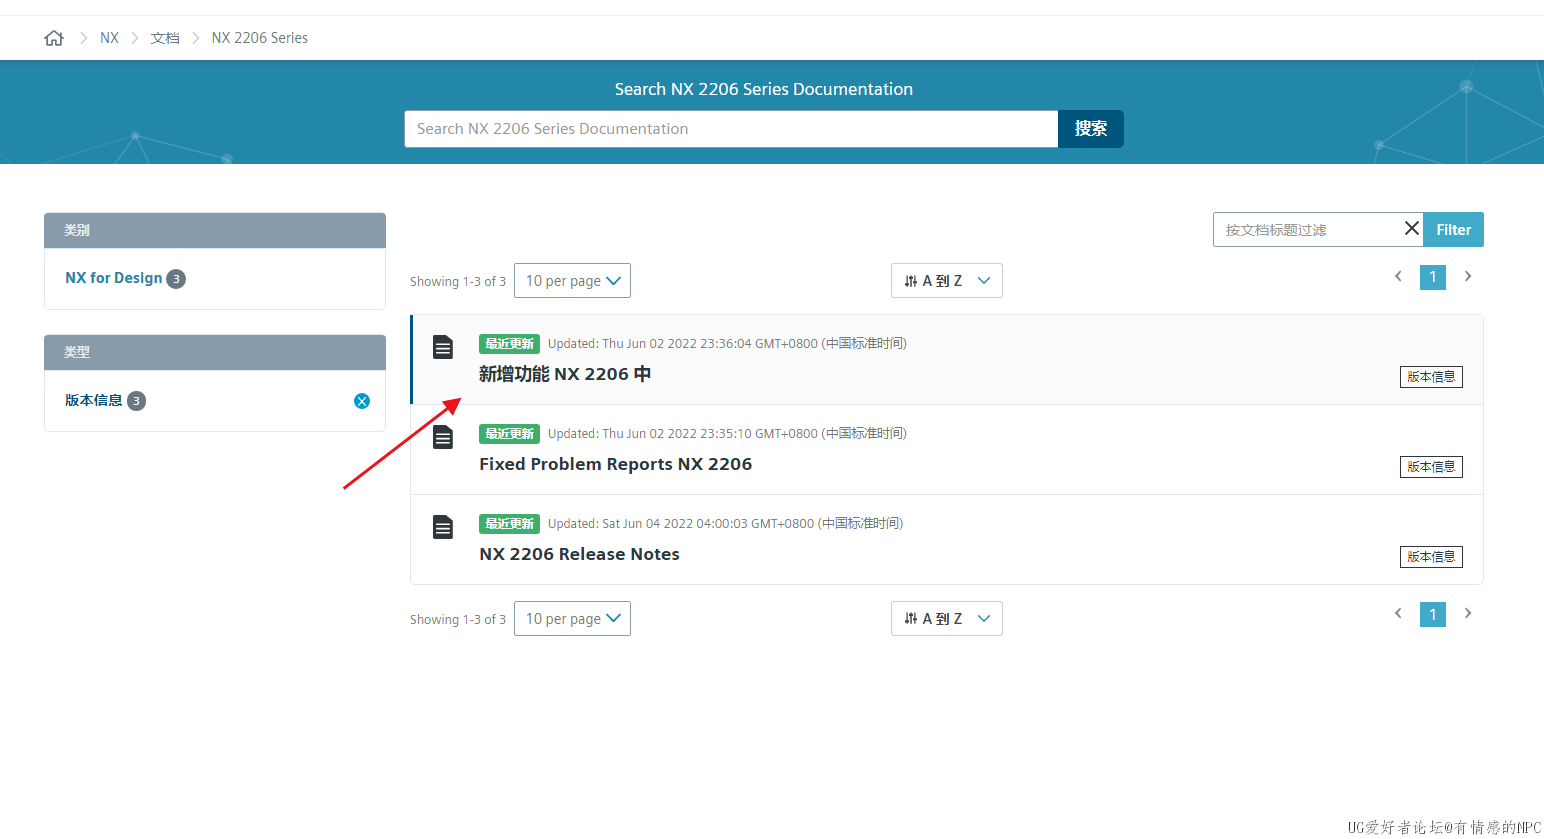The width and height of the screenshot is (1544, 839).
Task: Click document icon for NX 2206 Release Notes
Action: [x=443, y=527]
